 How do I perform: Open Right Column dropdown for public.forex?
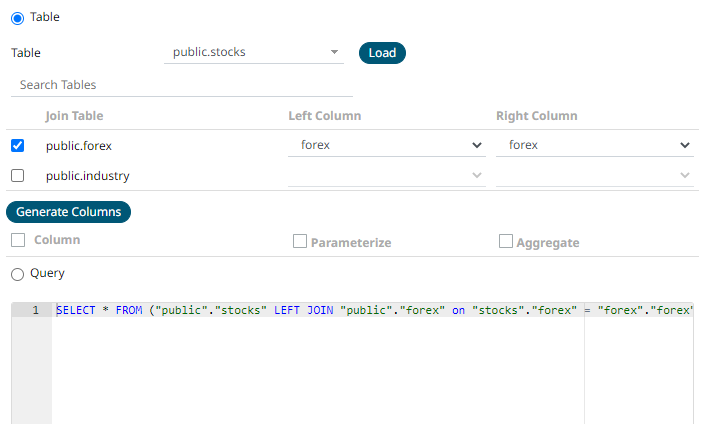pyautogui.click(x=594, y=146)
